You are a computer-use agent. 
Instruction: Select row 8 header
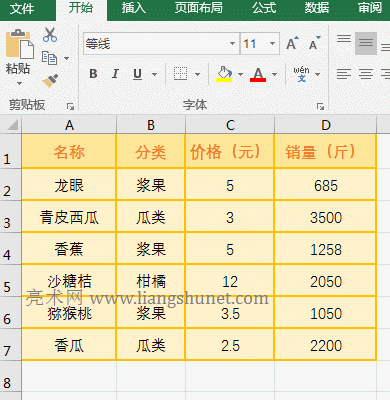coord(11,377)
